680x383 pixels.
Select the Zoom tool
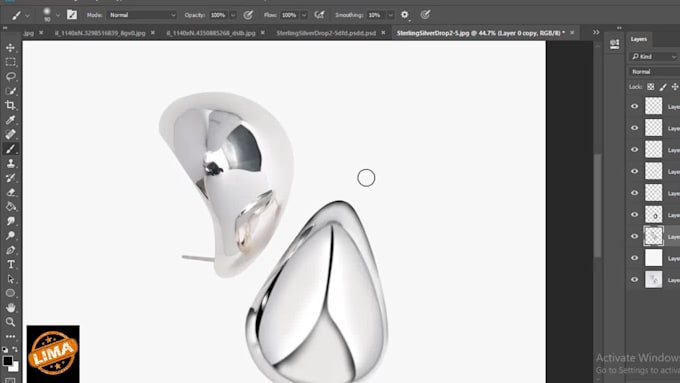point(10,322)
